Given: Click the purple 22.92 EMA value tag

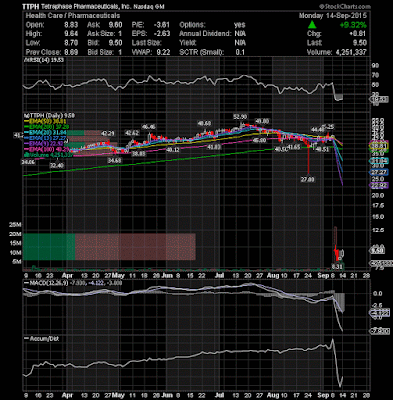Looking at the screenshot, I should [378, 185].
